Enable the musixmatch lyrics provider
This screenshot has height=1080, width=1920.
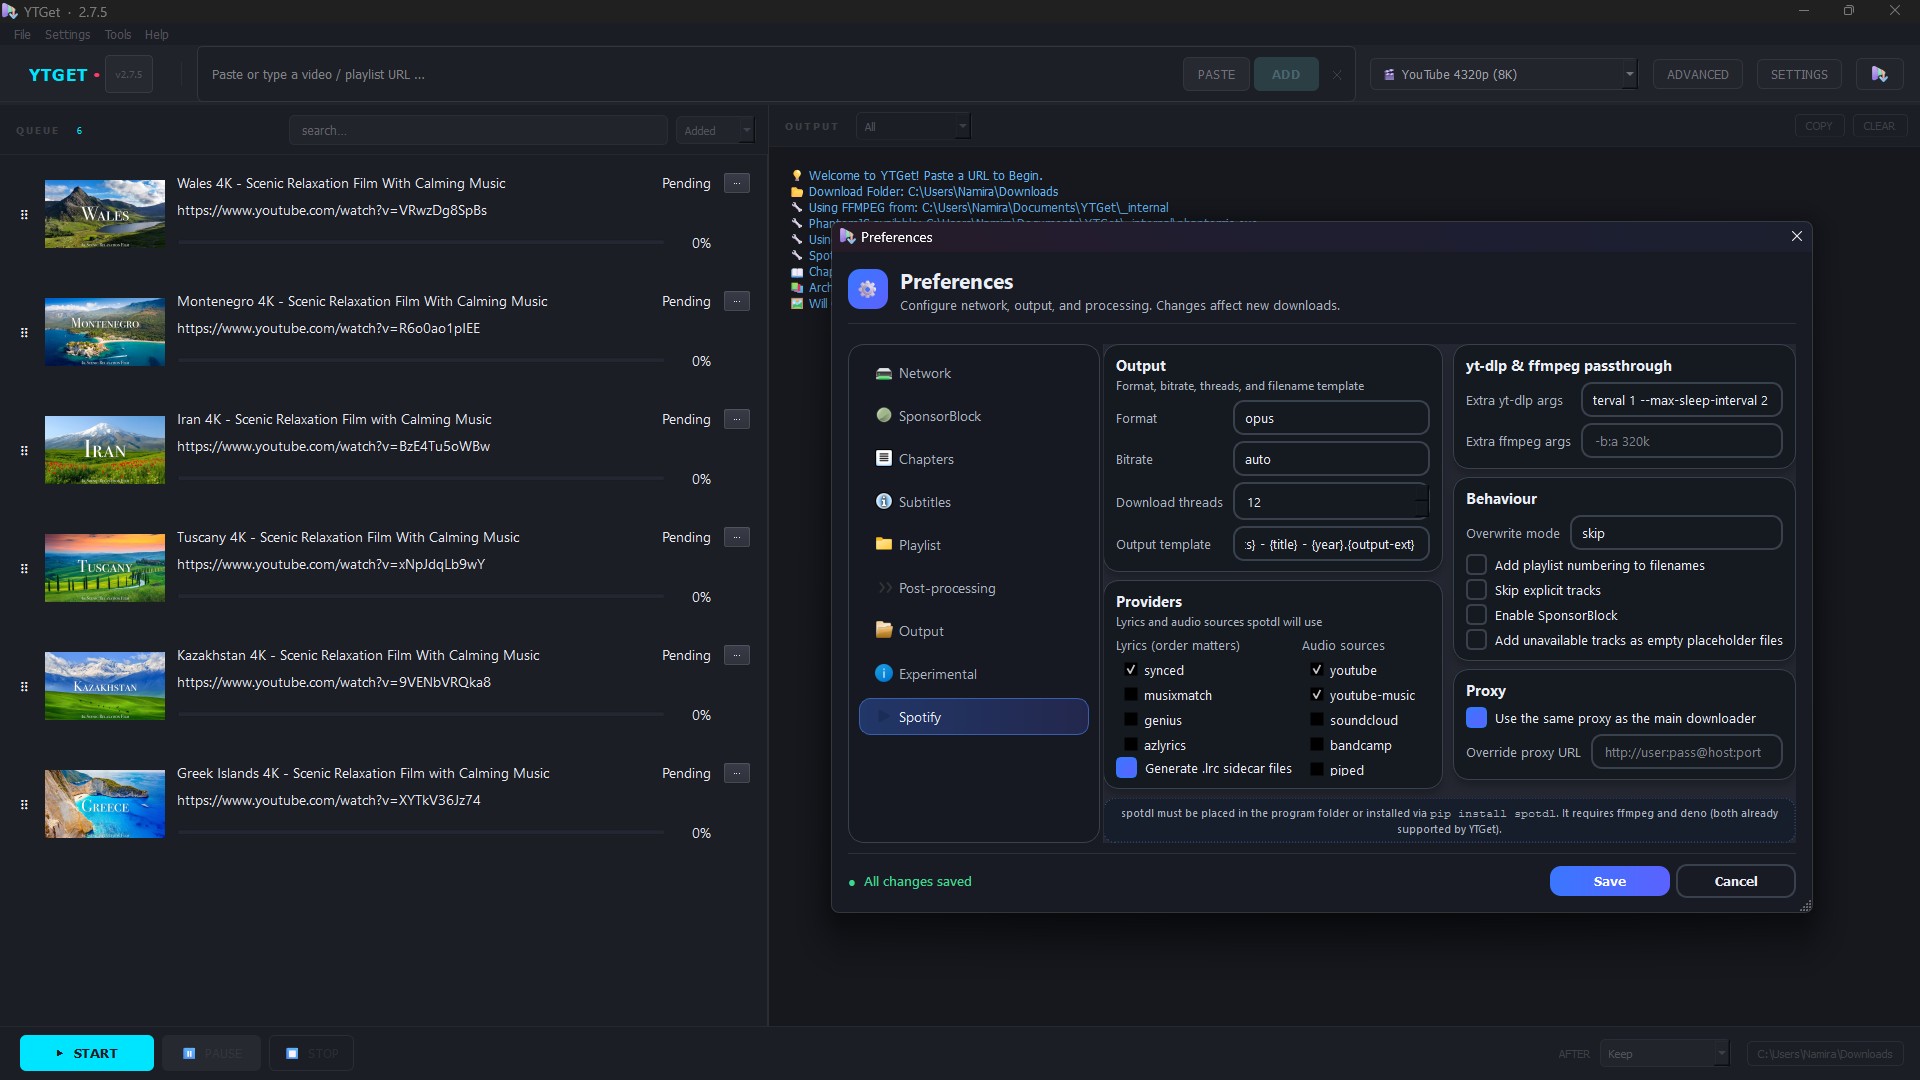click(x=1130, y=695)
